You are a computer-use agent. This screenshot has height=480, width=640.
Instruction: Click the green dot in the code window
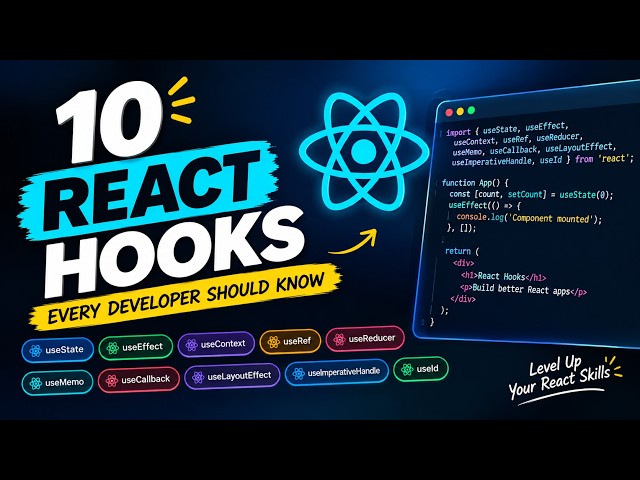(471, 110)
